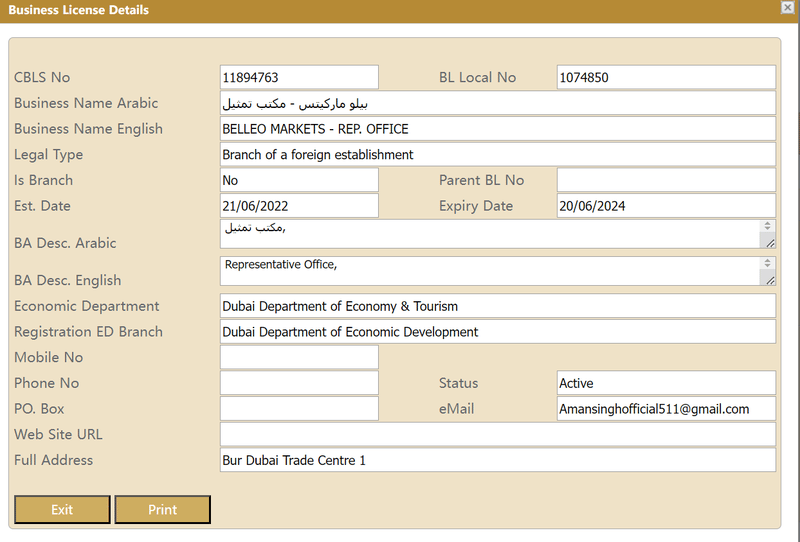This screenshot has height=542, width=800.
Task: Click the Representative Office text area
Action: 498,271
